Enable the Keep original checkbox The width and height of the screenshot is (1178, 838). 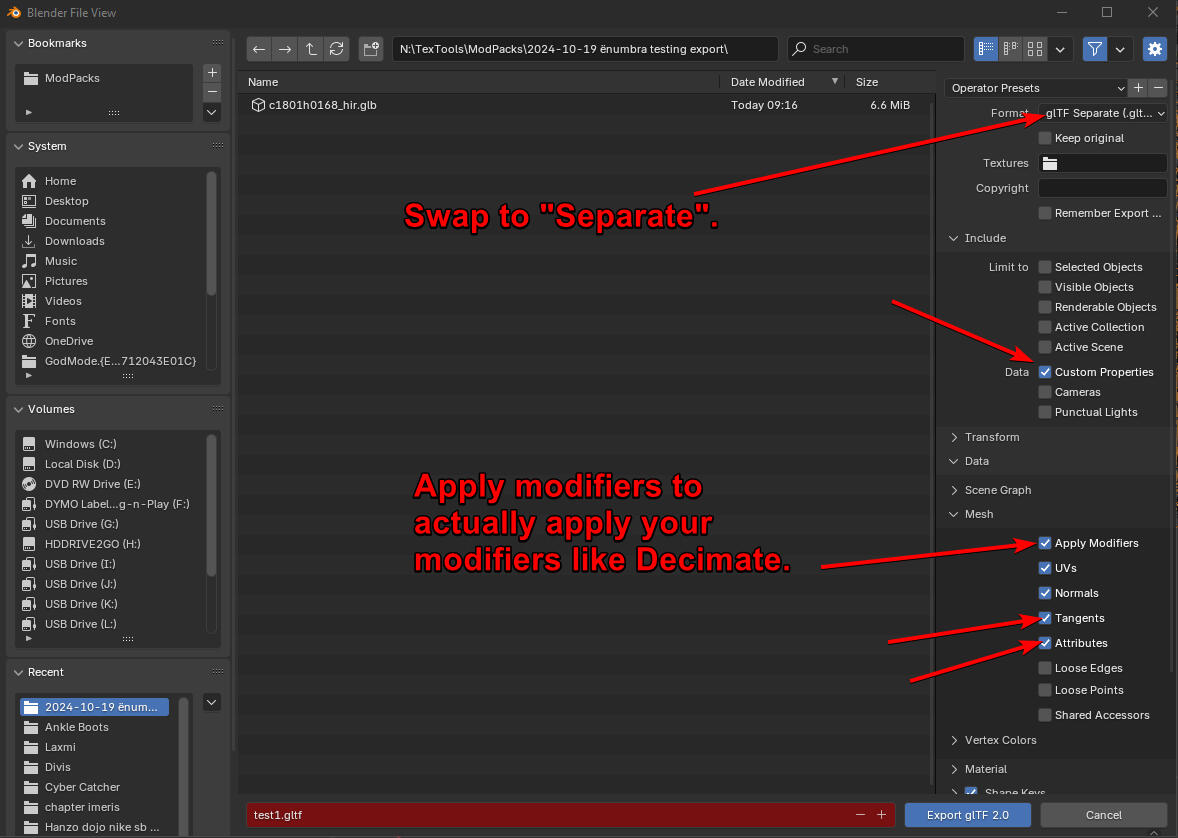(1045, 138)
